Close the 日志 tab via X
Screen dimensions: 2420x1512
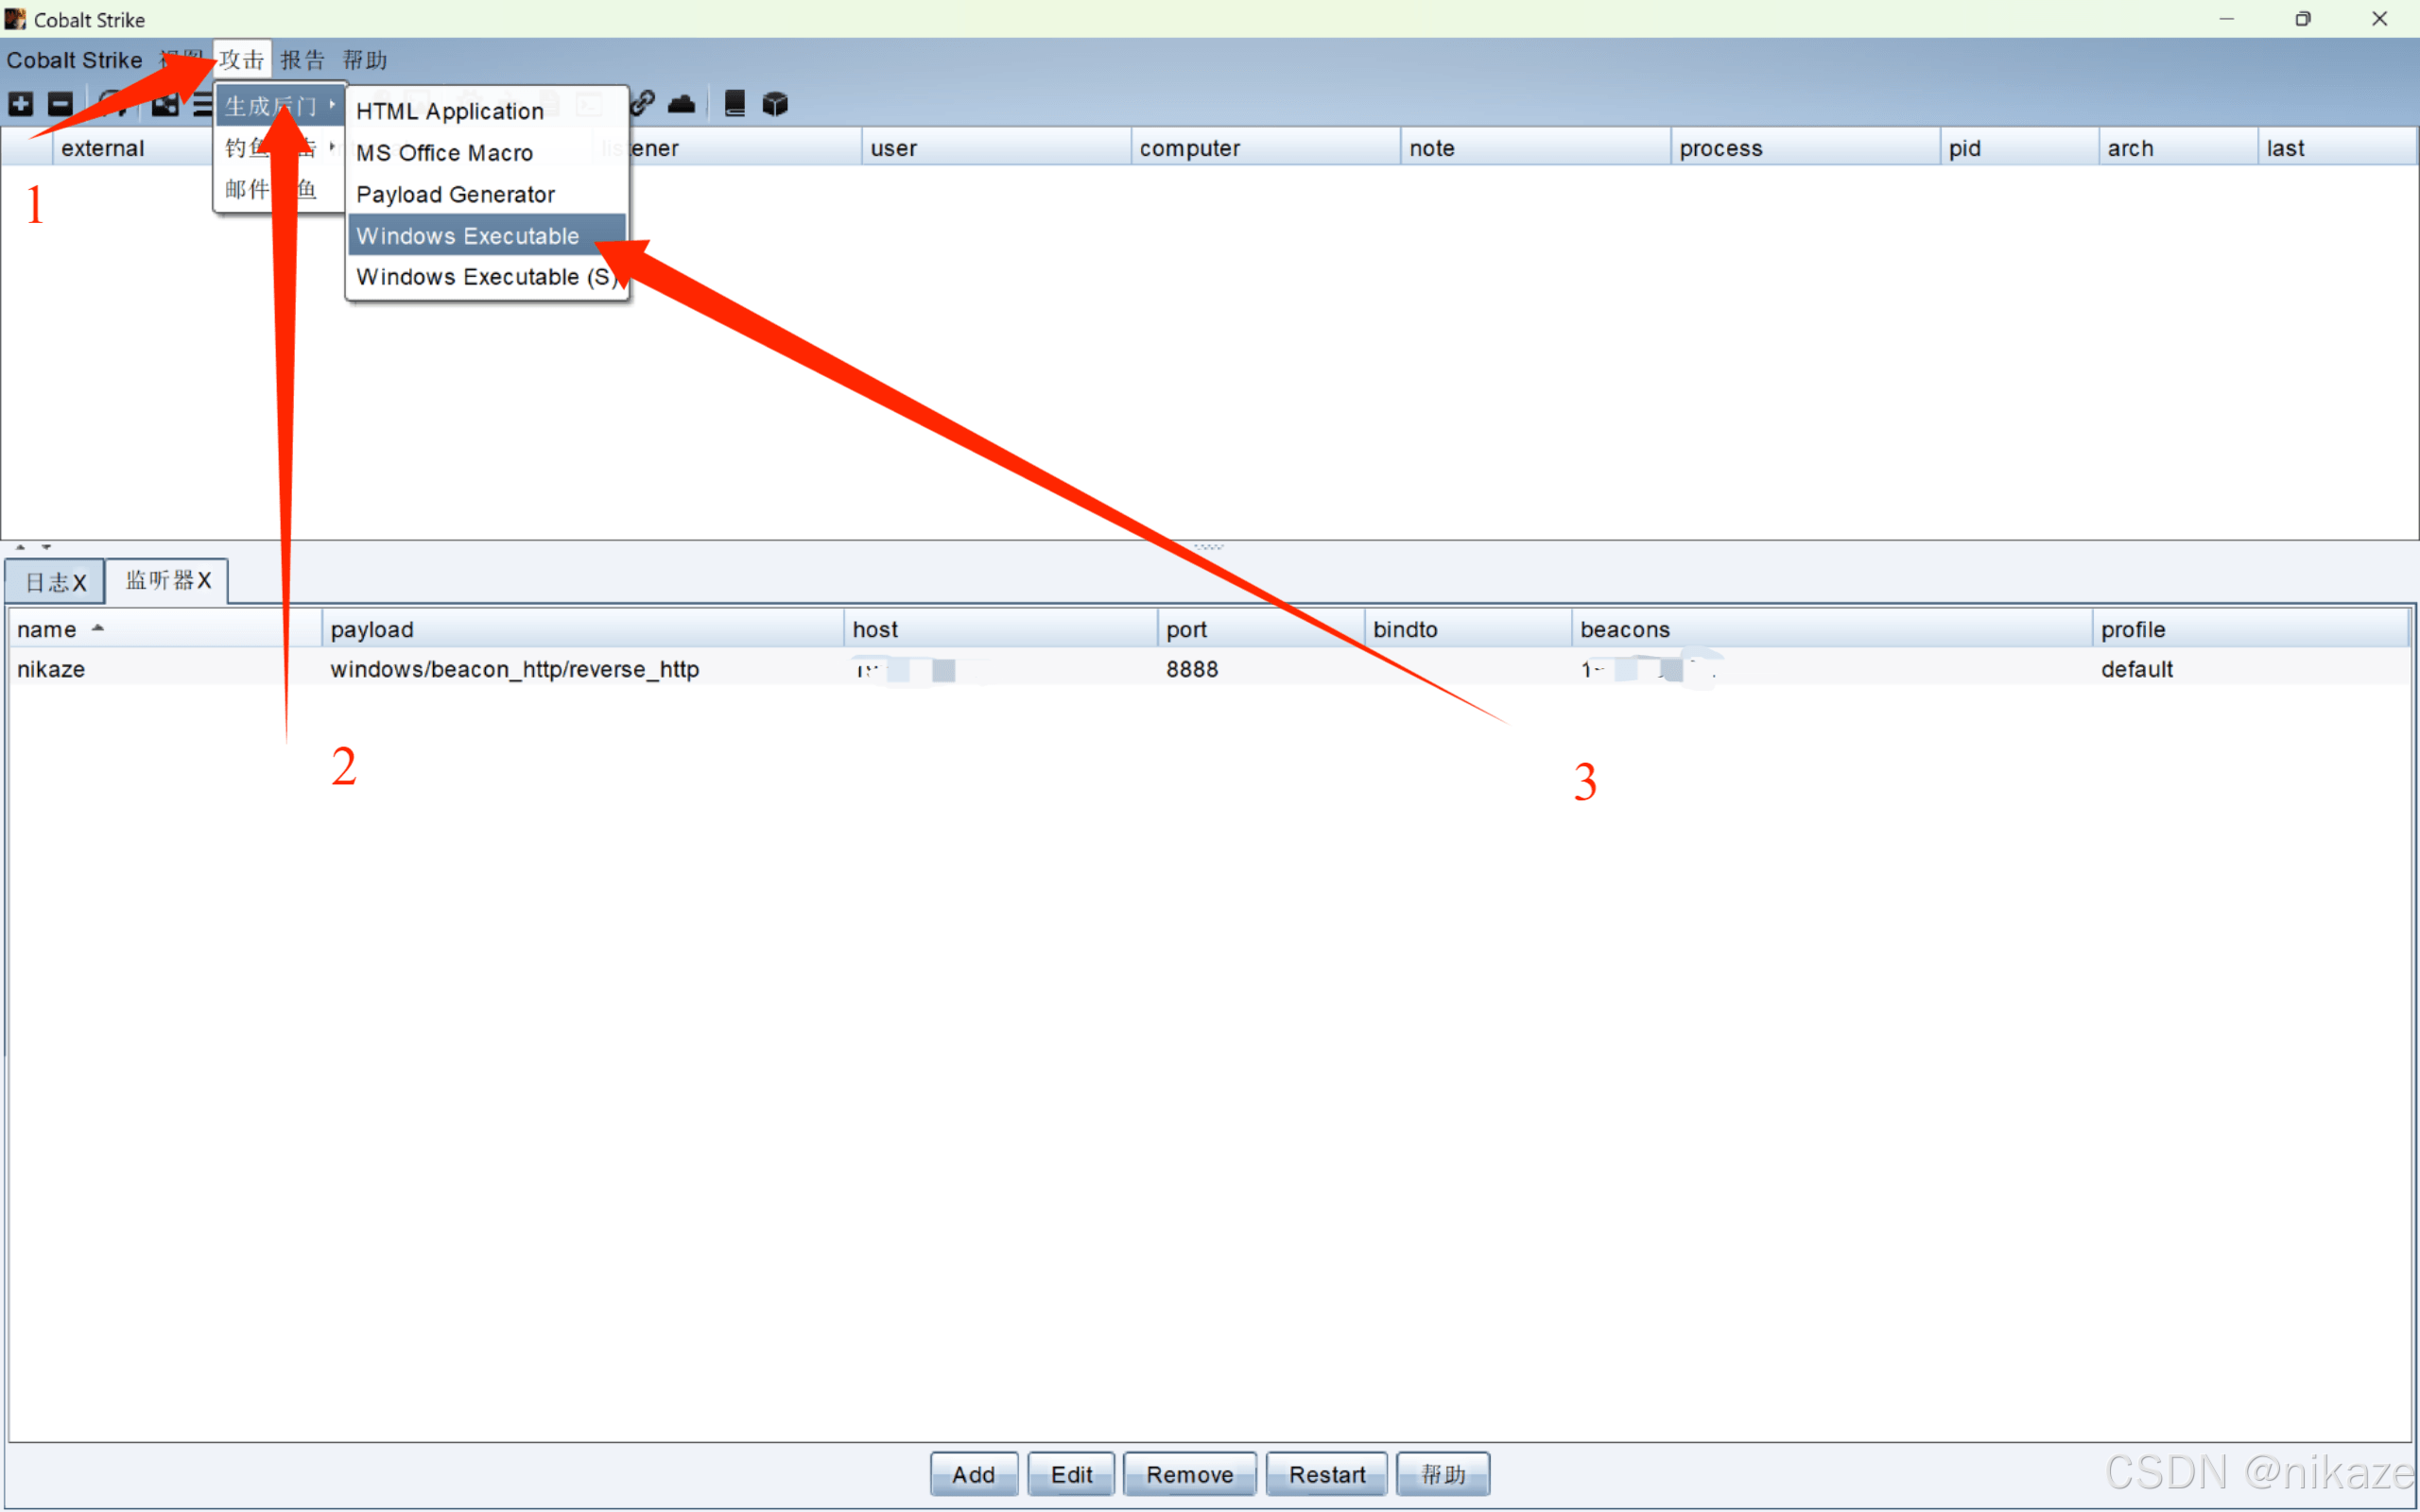coord(80,583)
